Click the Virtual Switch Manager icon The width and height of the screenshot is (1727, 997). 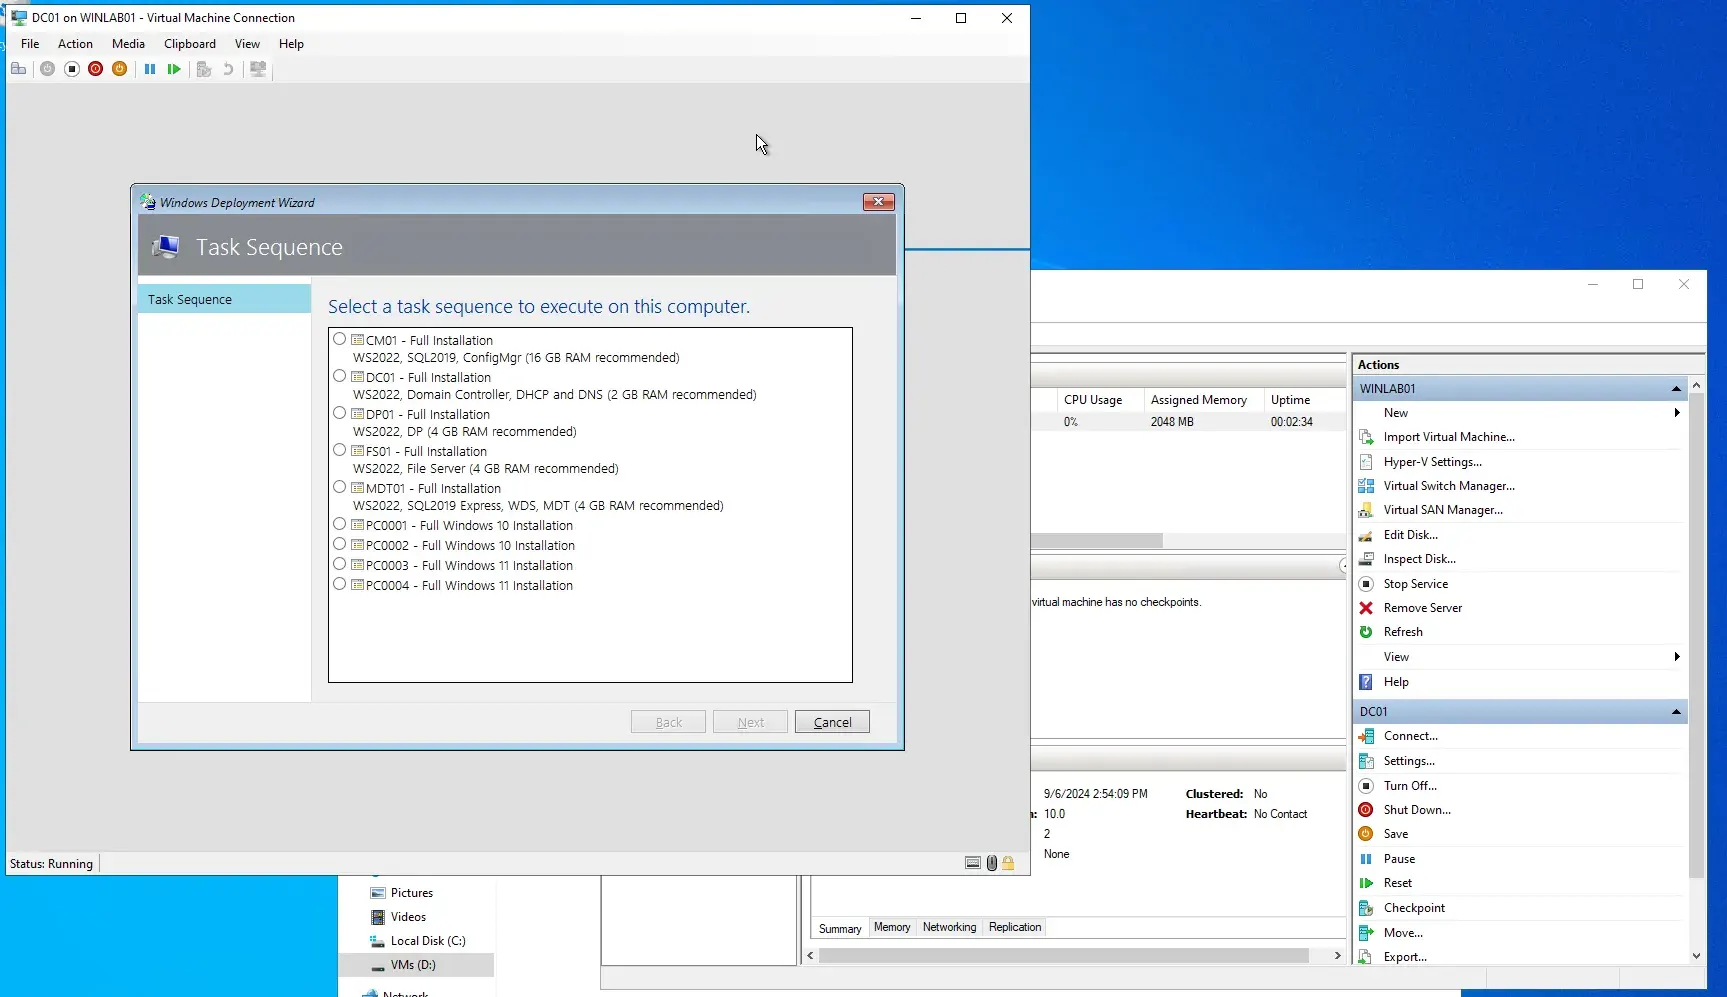point(1366,486)
